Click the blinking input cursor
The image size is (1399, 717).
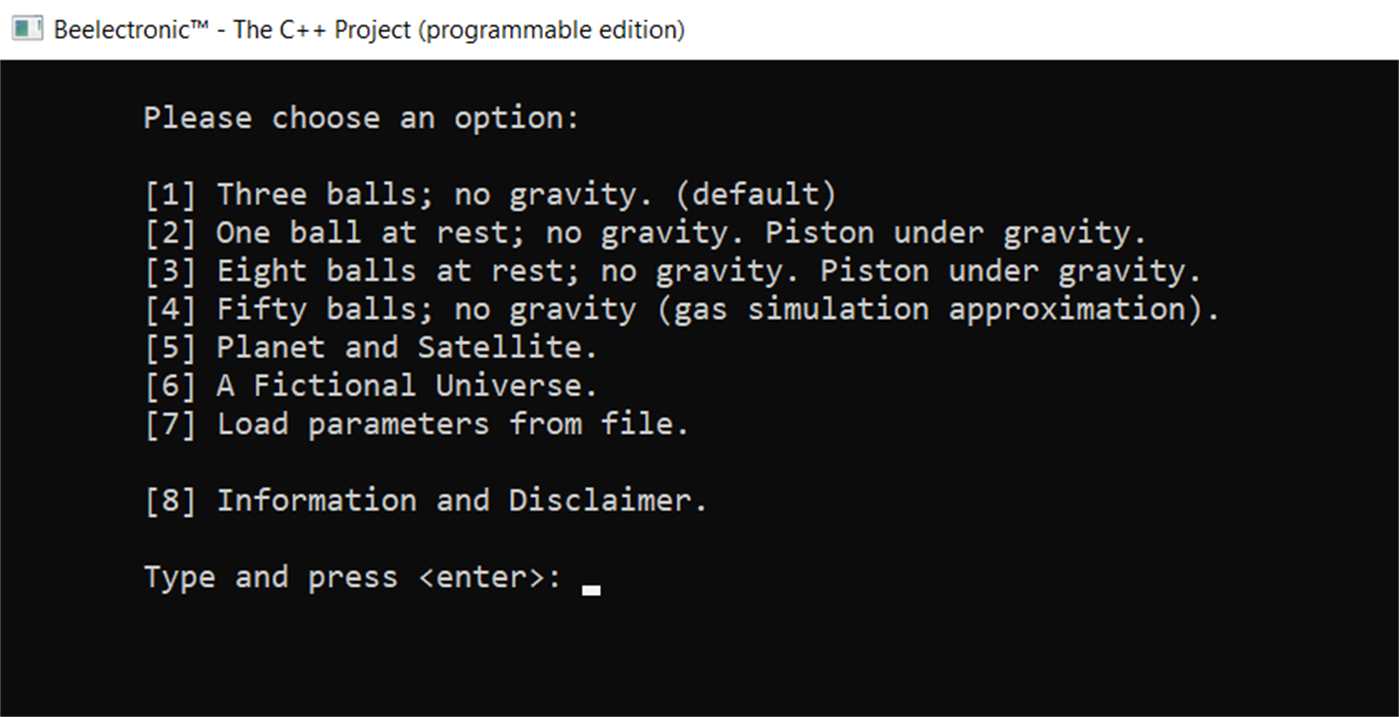point(590,589)
